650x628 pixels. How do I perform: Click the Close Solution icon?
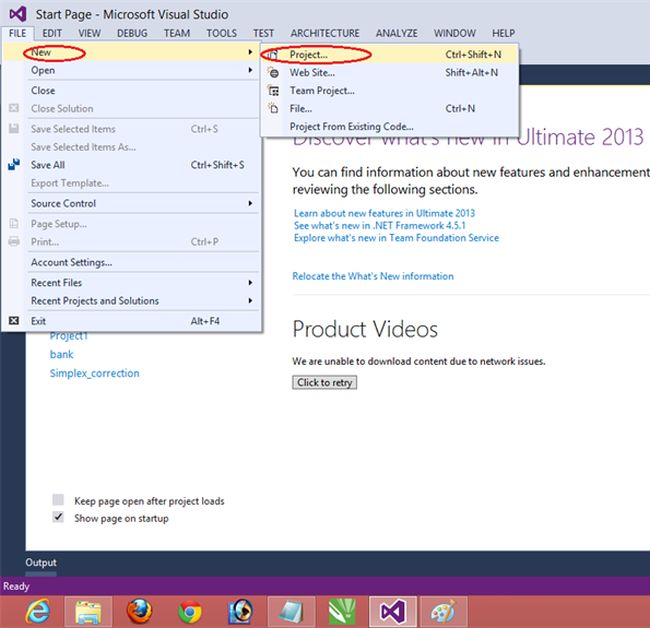pos(14,108)
